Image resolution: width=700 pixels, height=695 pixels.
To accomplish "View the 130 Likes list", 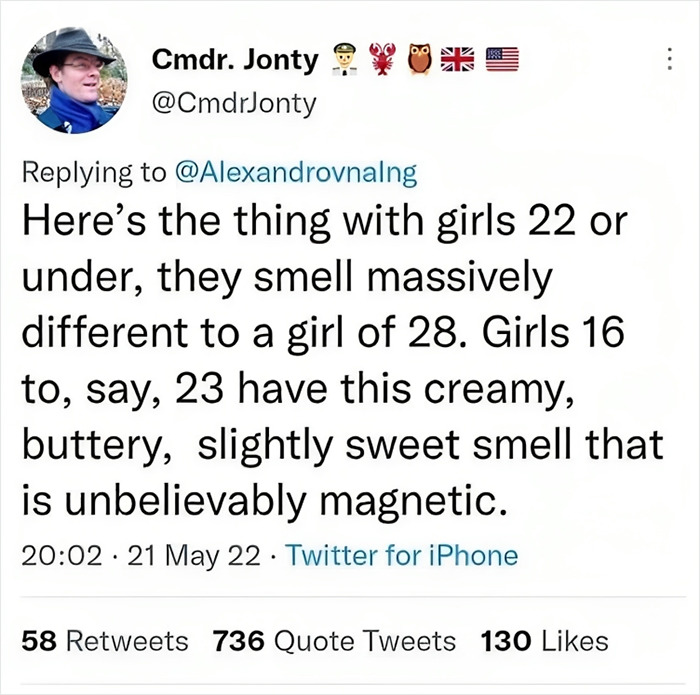I will pyautogui.click(x=543, y=640).
